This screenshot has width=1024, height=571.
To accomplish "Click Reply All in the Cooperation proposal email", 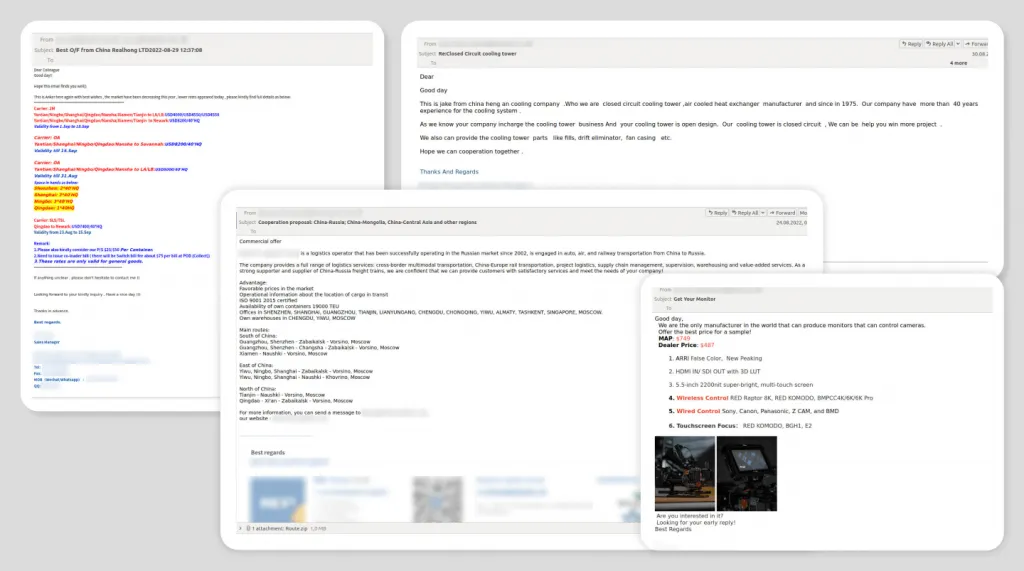I will [x=748, y=213].
